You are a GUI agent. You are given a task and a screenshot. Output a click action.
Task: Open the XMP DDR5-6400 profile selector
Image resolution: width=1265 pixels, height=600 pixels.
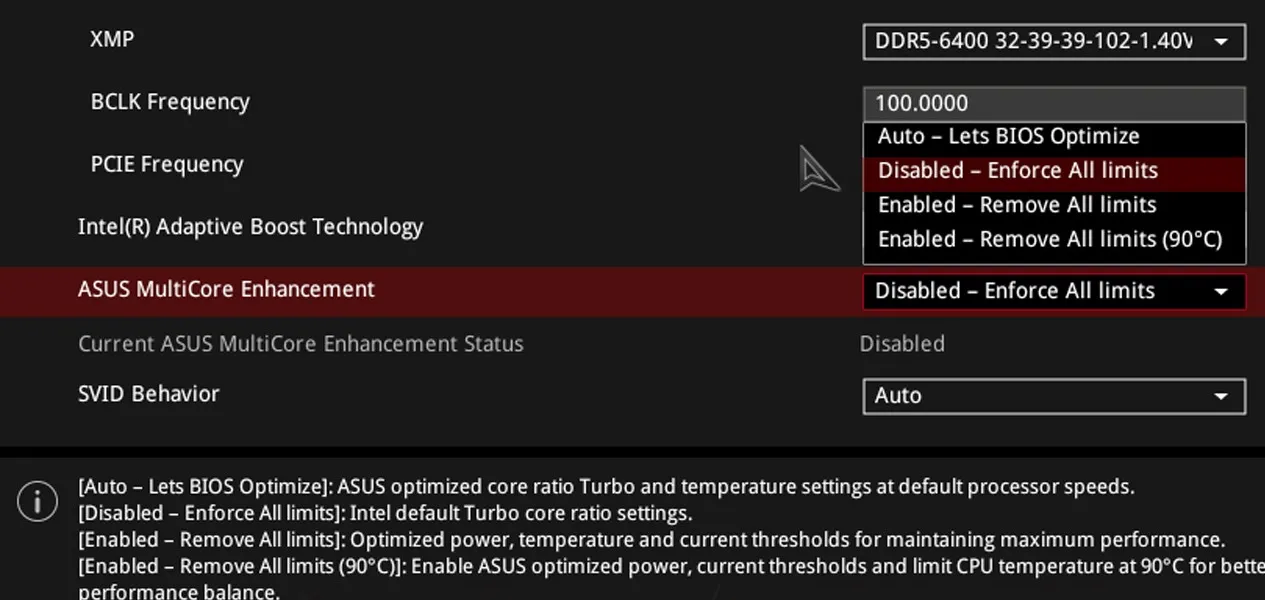pos(1054,42)
